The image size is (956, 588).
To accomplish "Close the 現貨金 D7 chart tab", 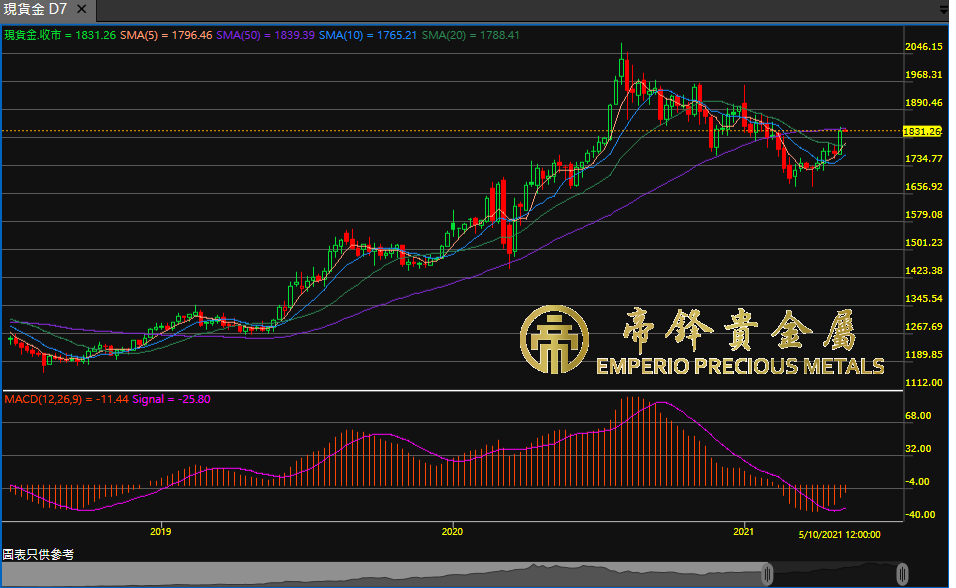I will tap(81, 9).
